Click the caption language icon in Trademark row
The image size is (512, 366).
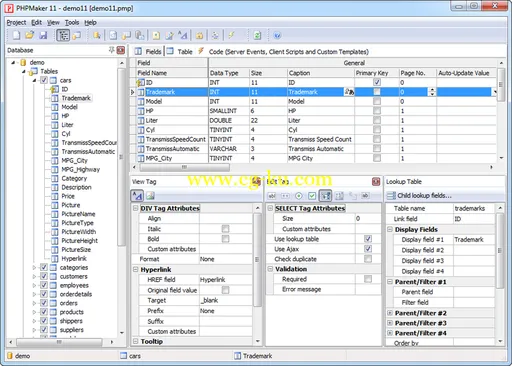[x=349, y=92]
